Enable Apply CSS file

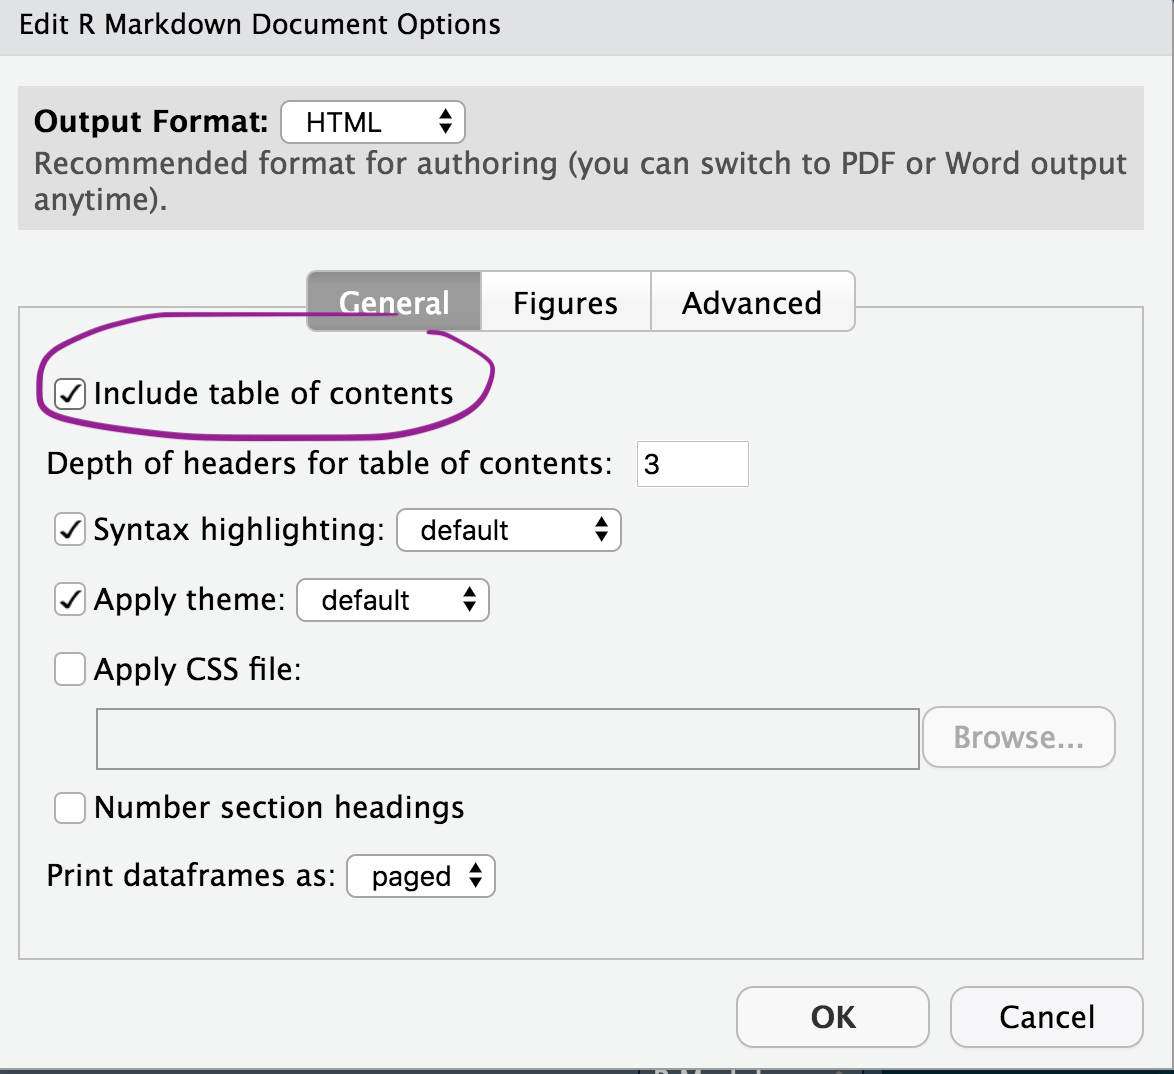(x=69, y=669)
